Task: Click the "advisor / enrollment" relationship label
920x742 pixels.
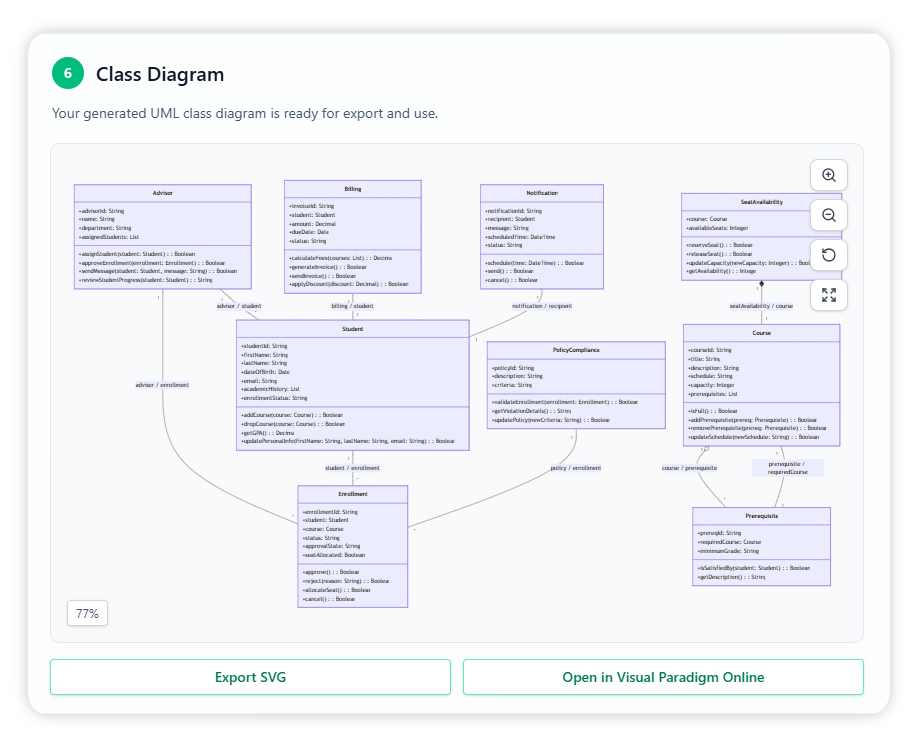Action: pos(162,384)
